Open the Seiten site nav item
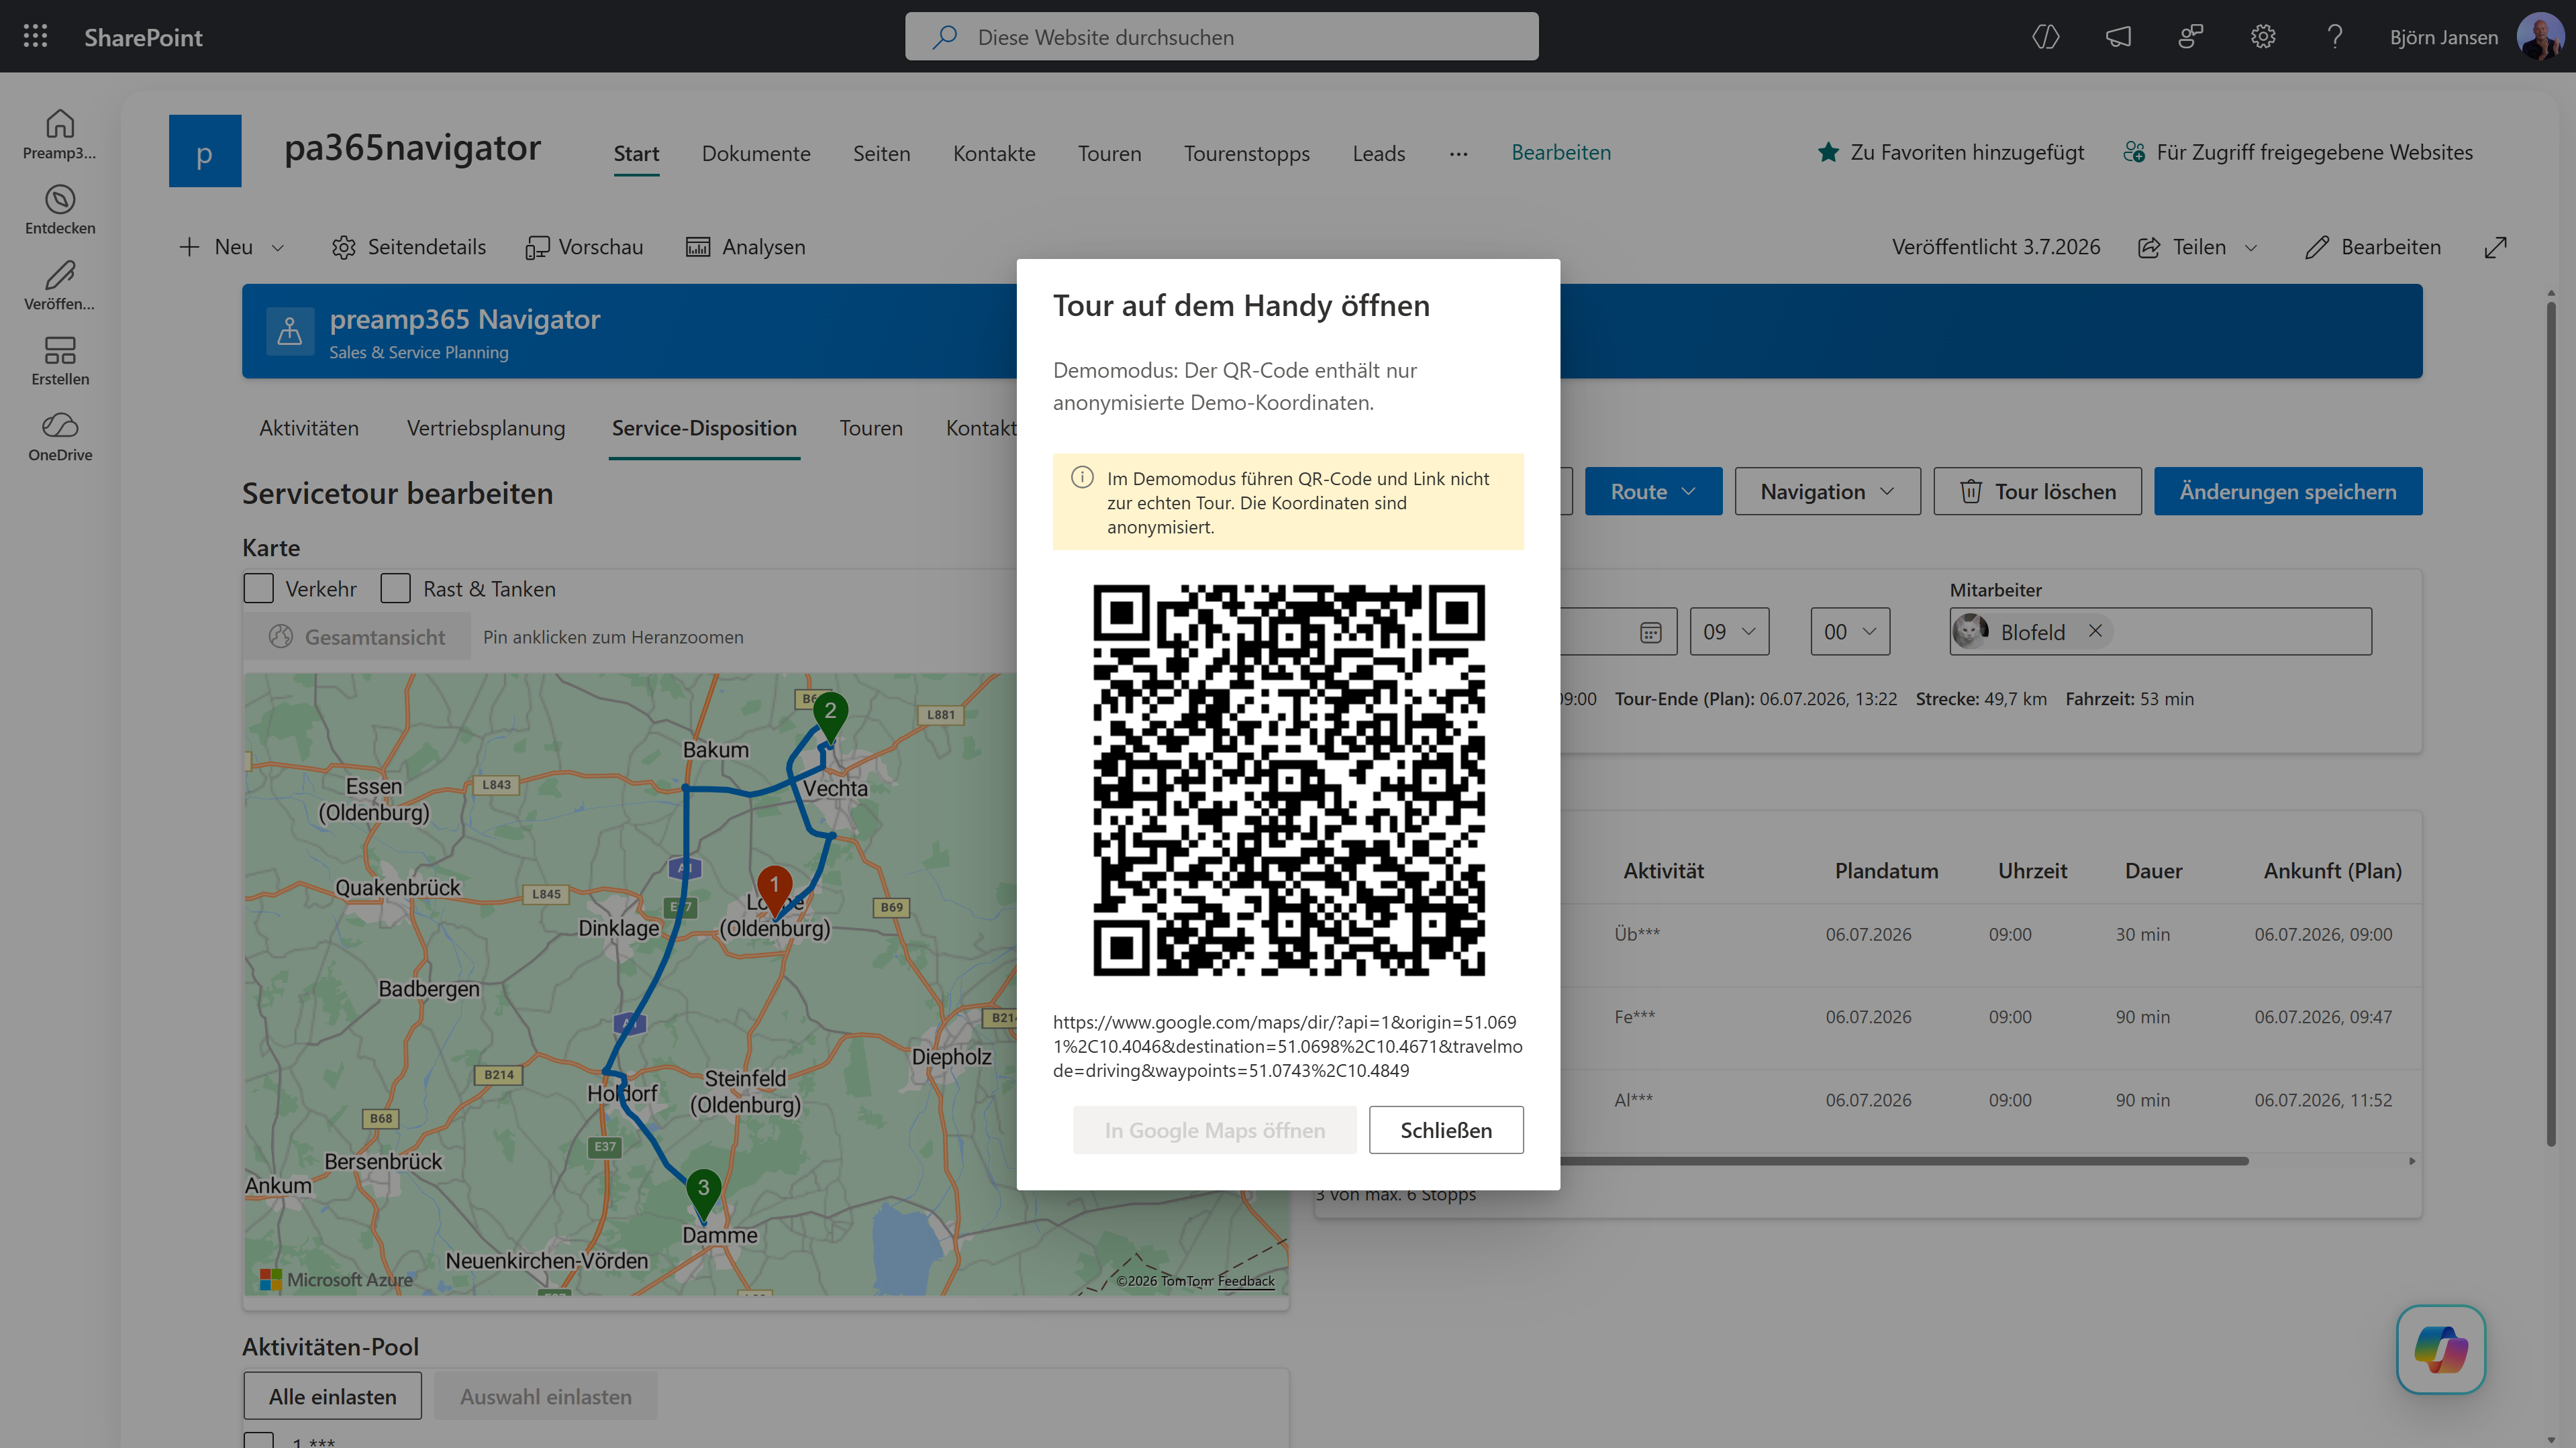This screenshot has height=1448, width=2576. pyautogui.click(x=881, y=153)
